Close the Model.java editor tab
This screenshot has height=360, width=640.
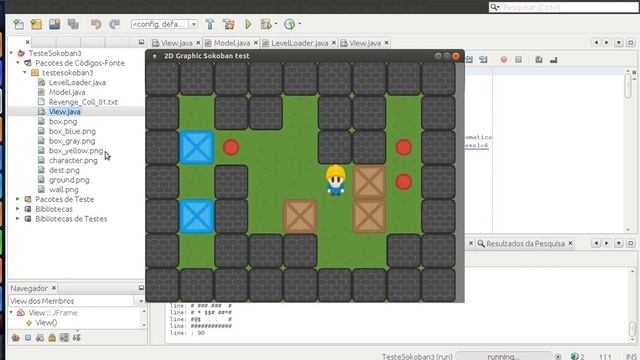256,42
